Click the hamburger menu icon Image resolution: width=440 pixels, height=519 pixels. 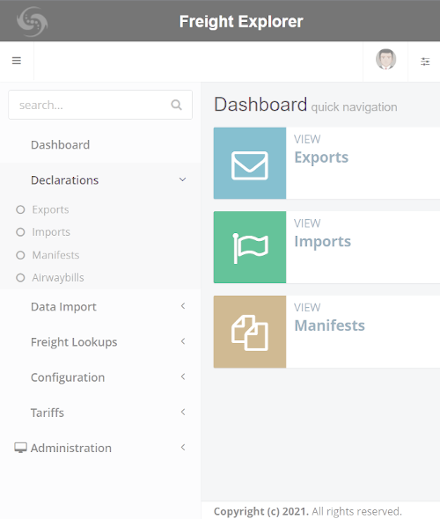coord(16,61)
